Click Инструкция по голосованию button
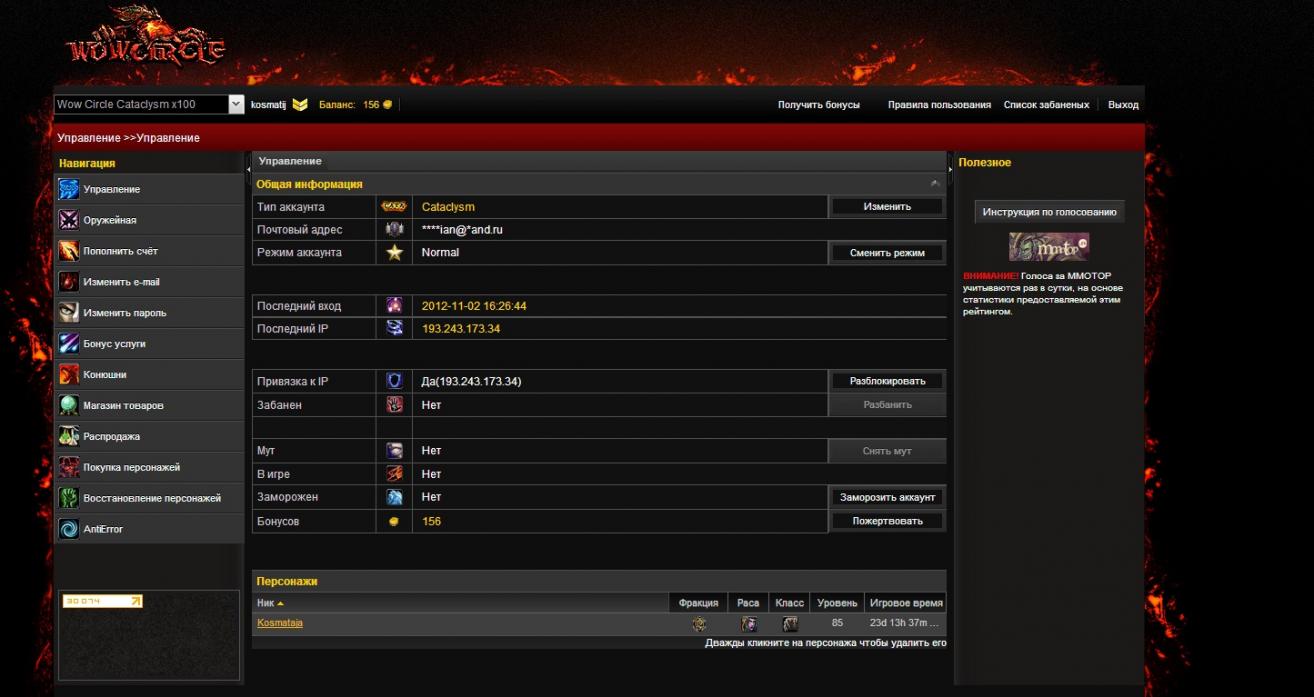Viewport: 1314px width, 697px height. pos(1049,212)
